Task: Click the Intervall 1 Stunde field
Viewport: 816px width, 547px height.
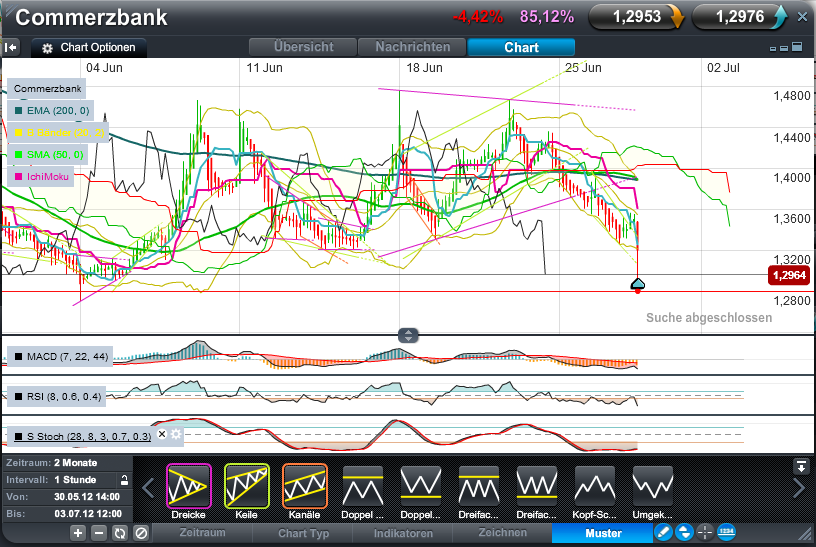Action: 68,480
